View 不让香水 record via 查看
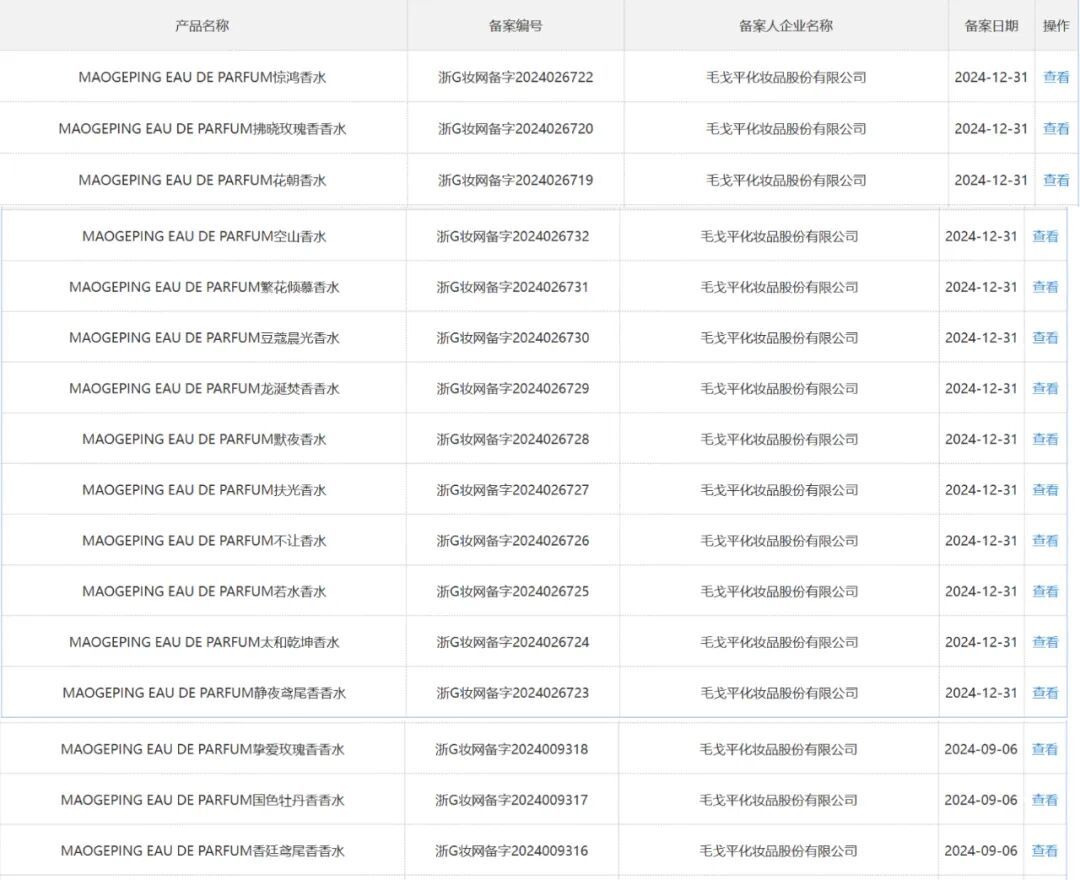This screenshot has height=880, width=1080. click(x=1045, y=541)
